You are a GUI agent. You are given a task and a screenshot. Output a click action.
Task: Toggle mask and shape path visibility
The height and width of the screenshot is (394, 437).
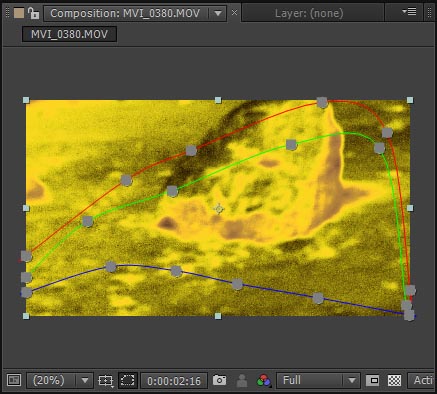coord(372,380)
